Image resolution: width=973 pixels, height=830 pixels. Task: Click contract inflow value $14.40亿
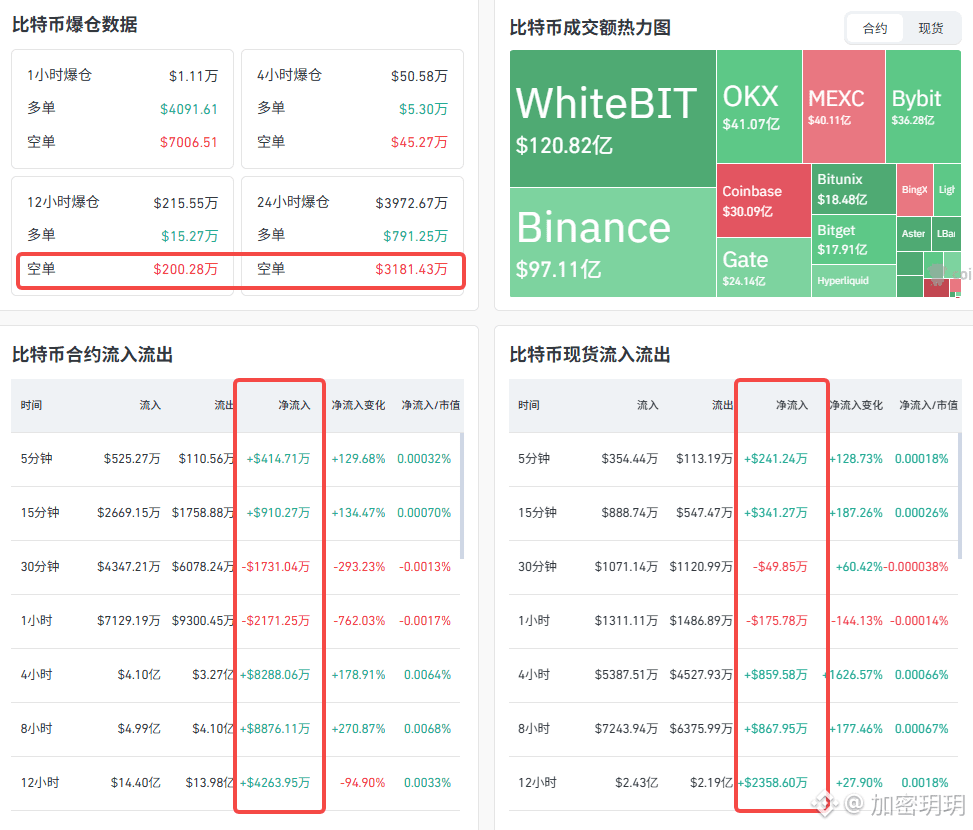(x=136, y=783)
